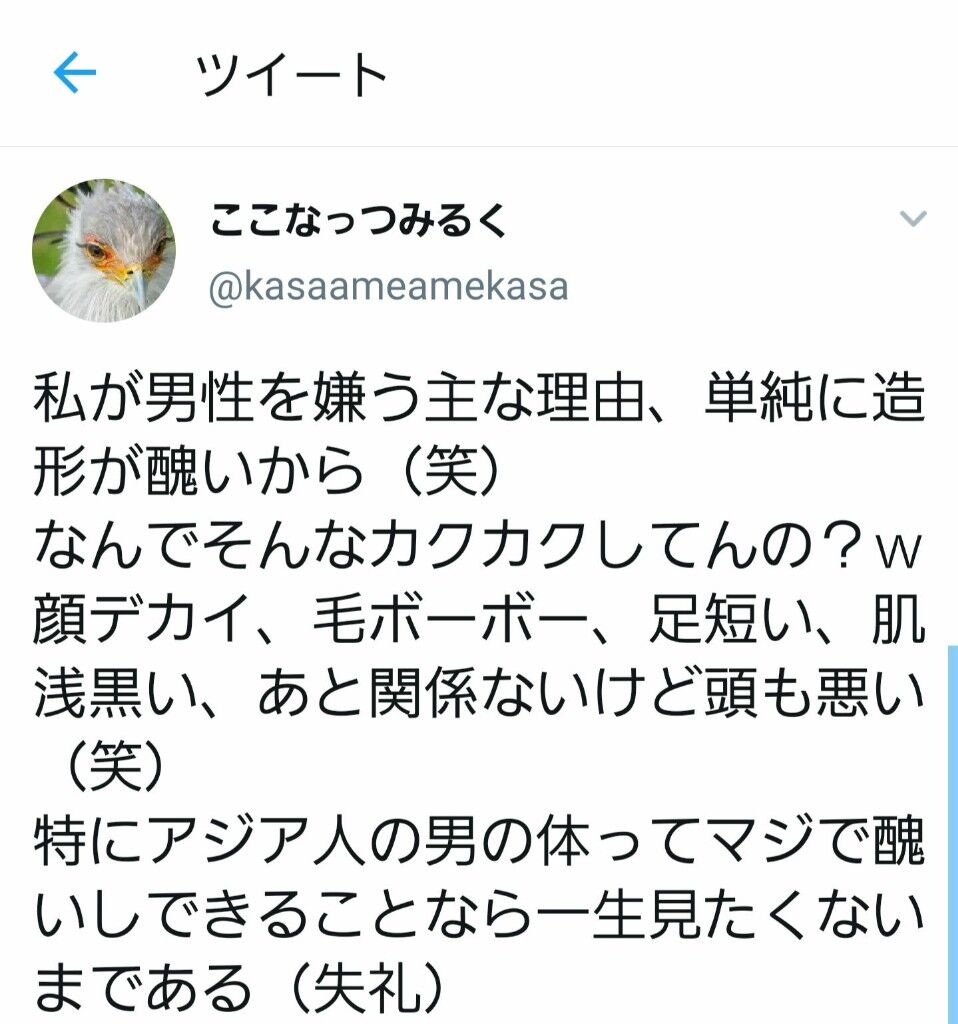Go back using the blue arrow
This screenshot has width=958, height=1024.
[x=74, y=72]
